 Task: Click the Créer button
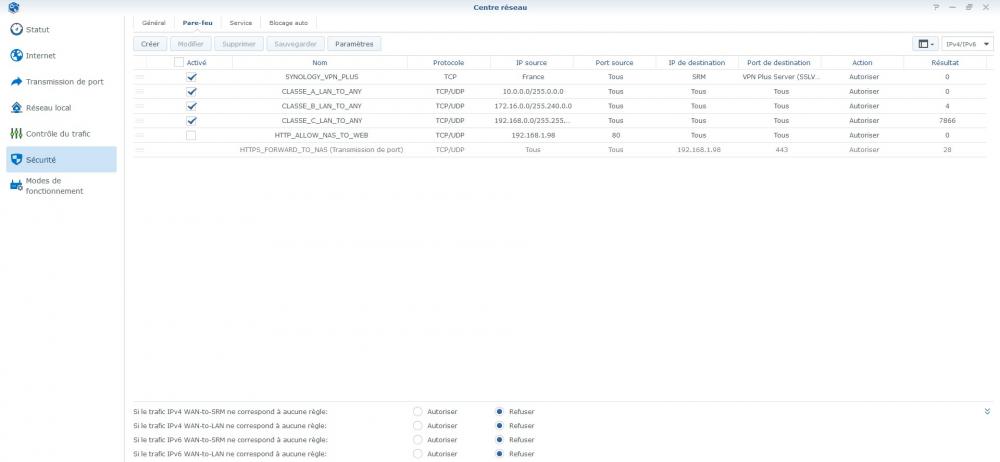point(150,44)
